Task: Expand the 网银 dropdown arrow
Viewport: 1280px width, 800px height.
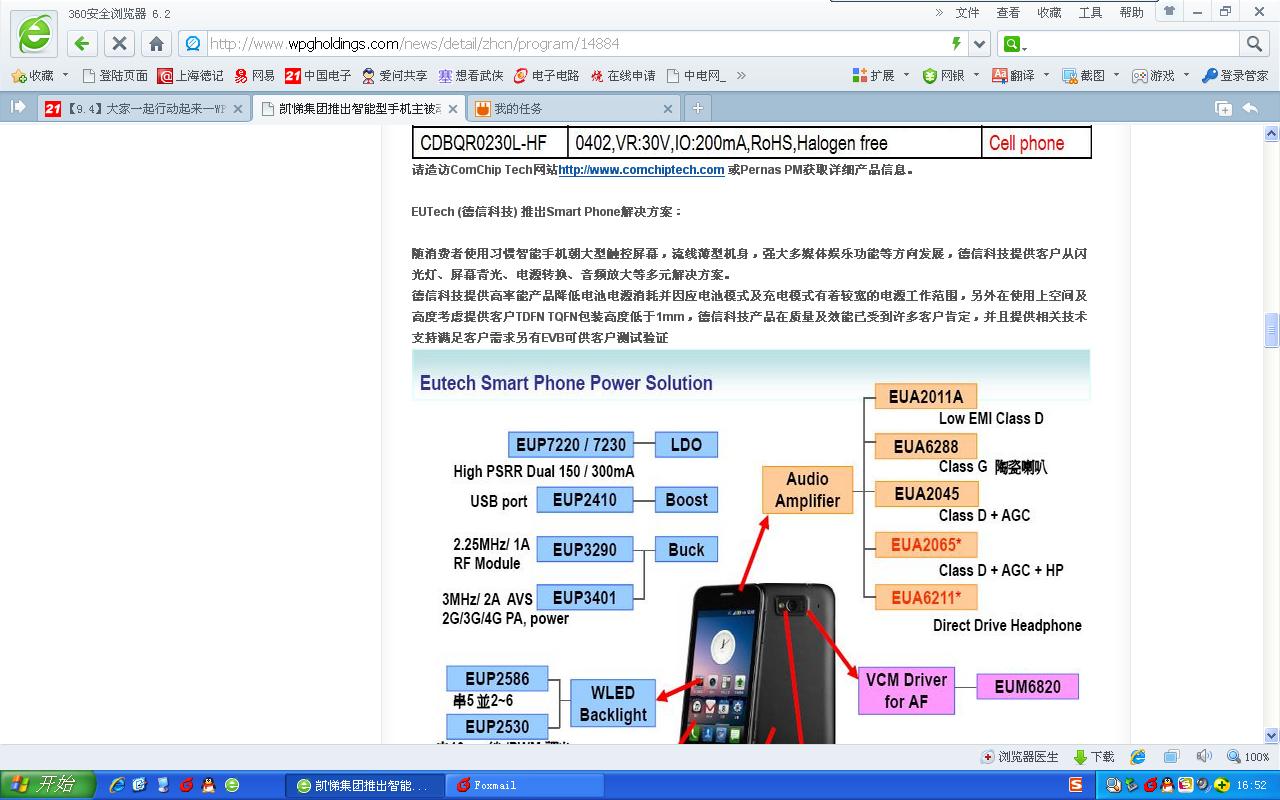Action: click(976, 75)
